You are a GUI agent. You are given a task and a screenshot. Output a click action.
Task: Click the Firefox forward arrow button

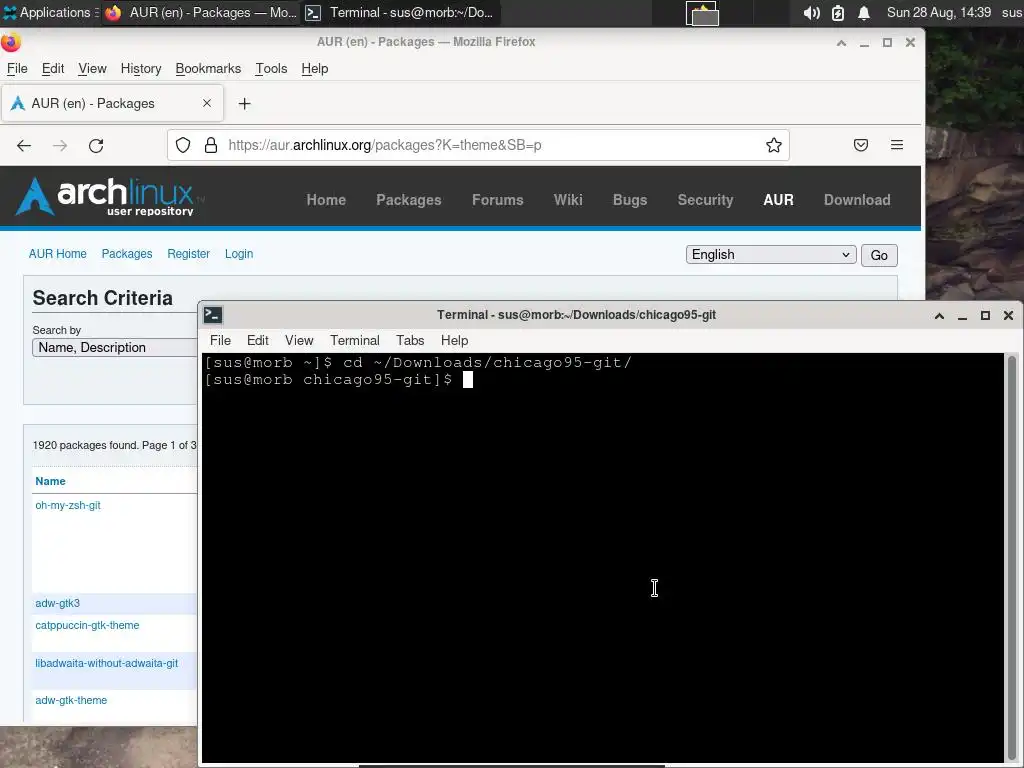[x=60, y=146]
